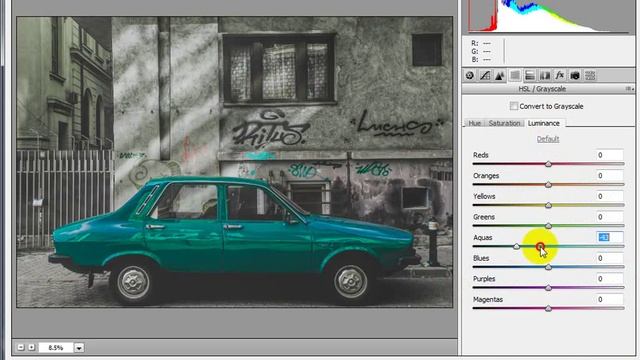Click the Reds label
This screenshot has height=360, width=640.
(481, 155)
